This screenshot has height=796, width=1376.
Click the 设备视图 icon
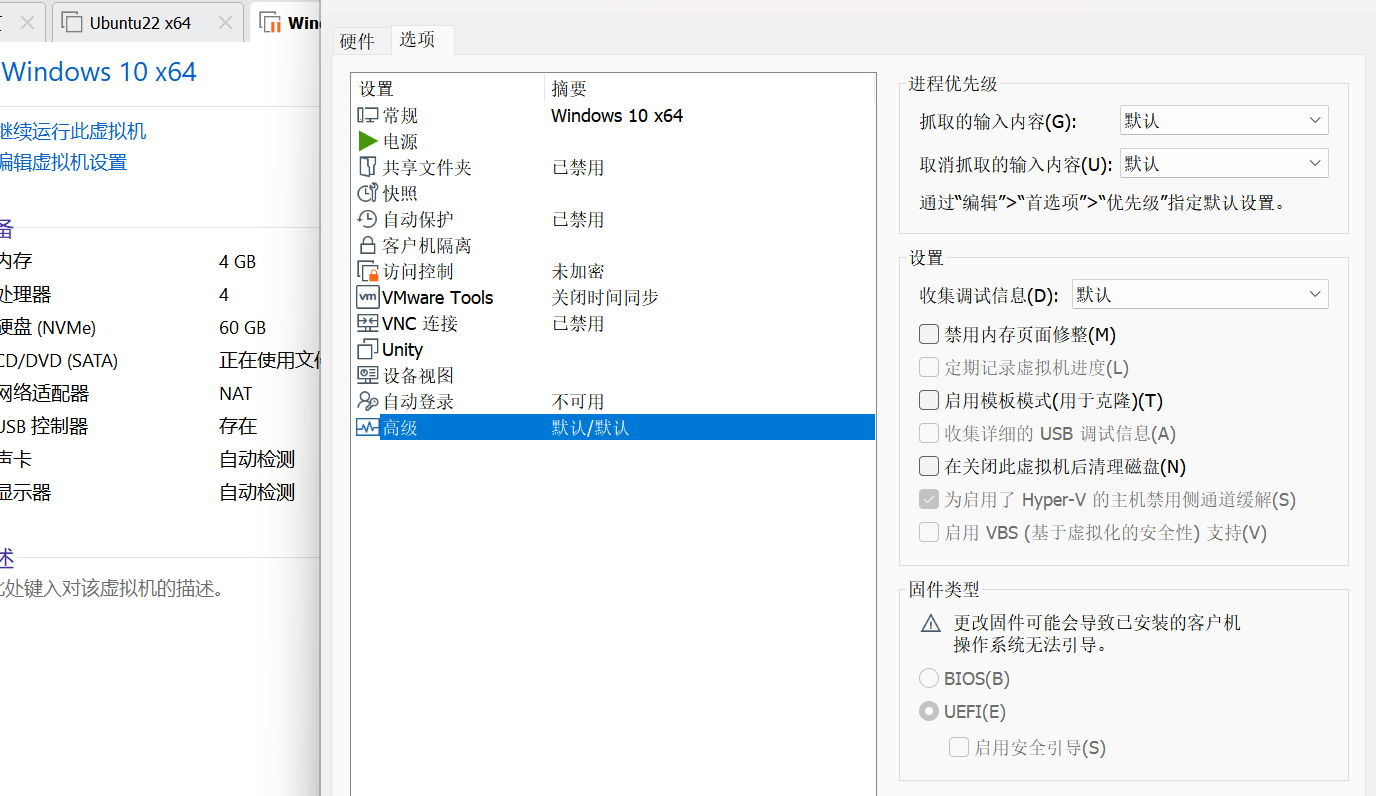[x=367, y=376]
